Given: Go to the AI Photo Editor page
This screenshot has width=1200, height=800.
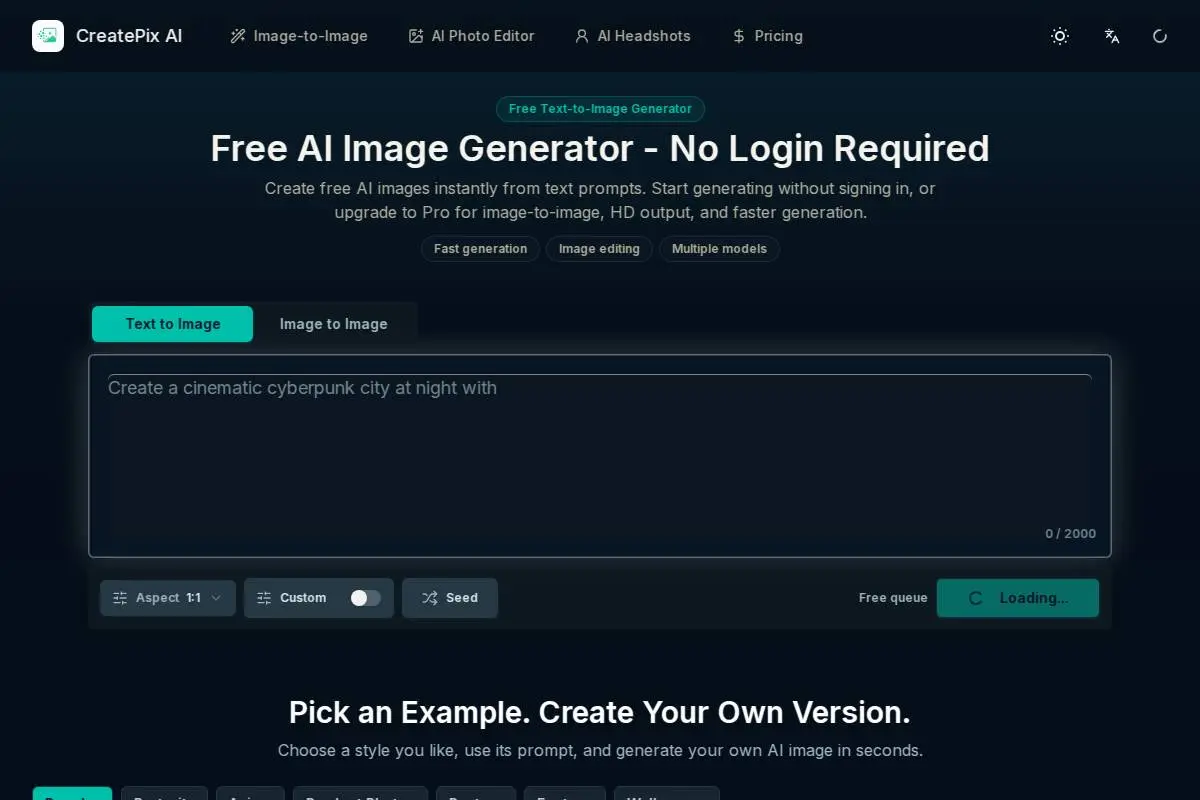Looking at the screenshot, I should (472, 36).
